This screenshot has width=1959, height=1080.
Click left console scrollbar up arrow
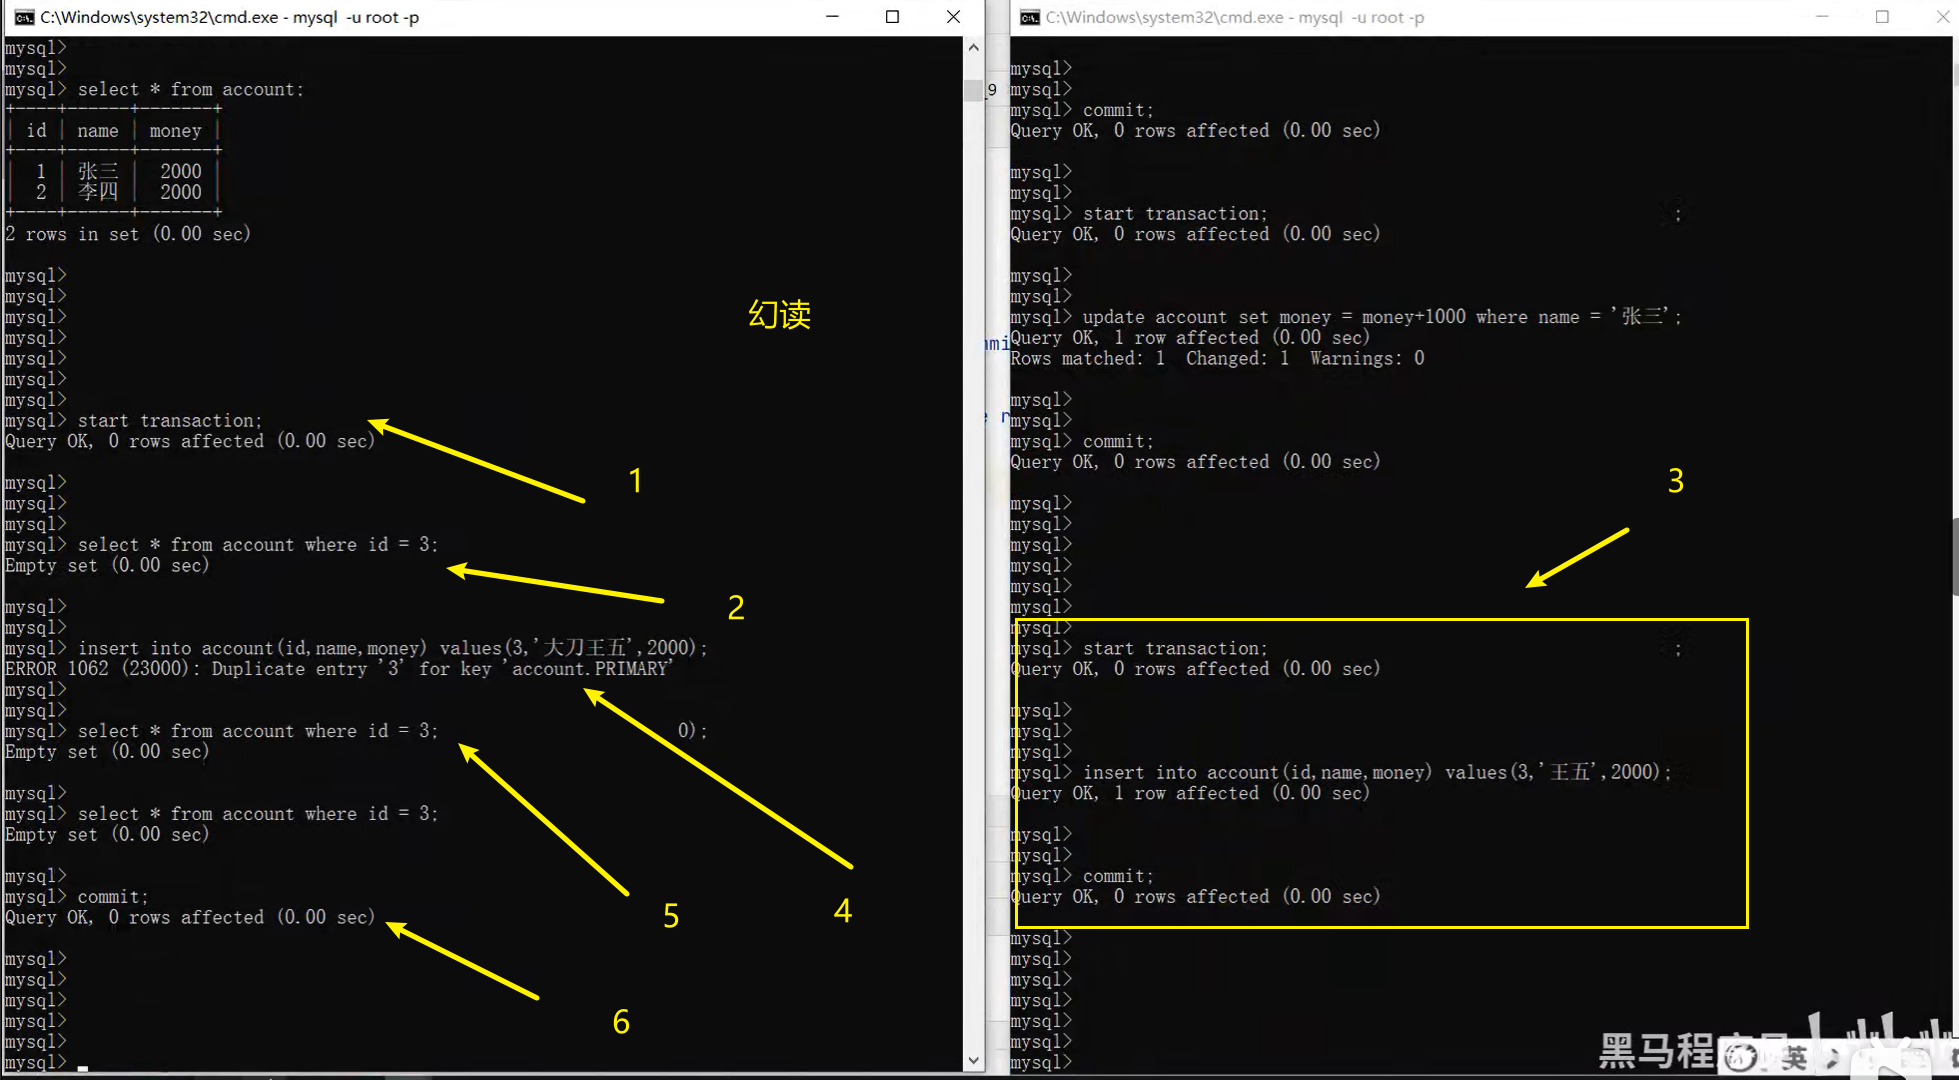pos(973,48)
